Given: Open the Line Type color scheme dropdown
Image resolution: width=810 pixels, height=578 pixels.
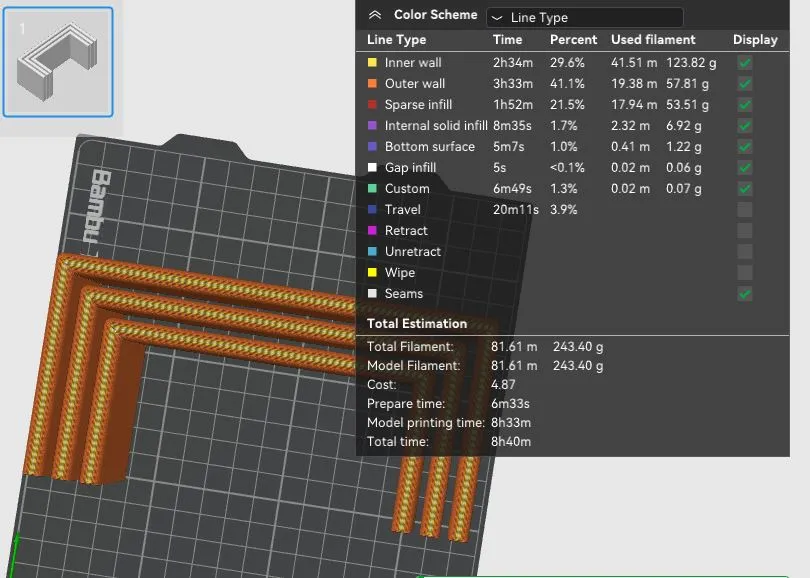Looking at the screenshot, I should [584, 17].
